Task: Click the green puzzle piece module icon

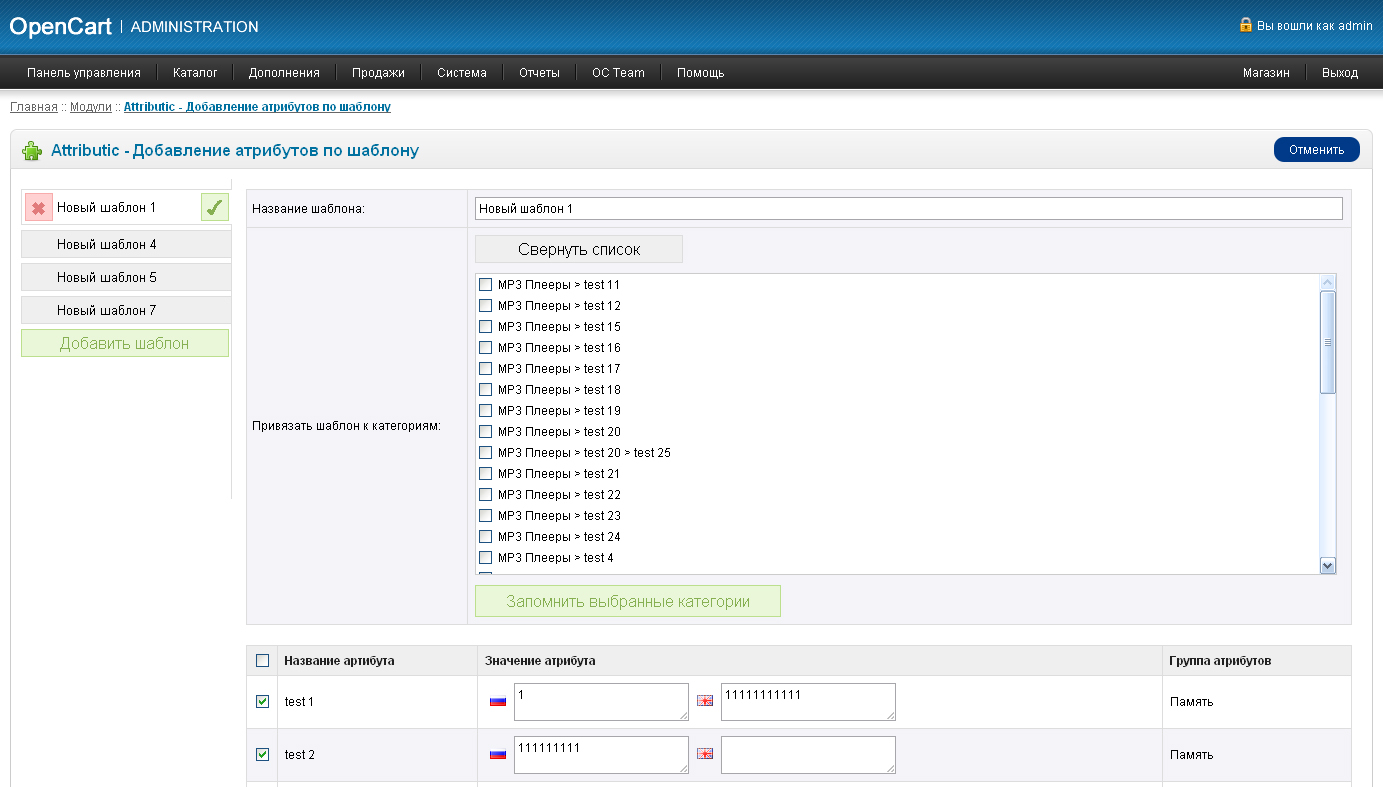Action: [x=32, y=151]
